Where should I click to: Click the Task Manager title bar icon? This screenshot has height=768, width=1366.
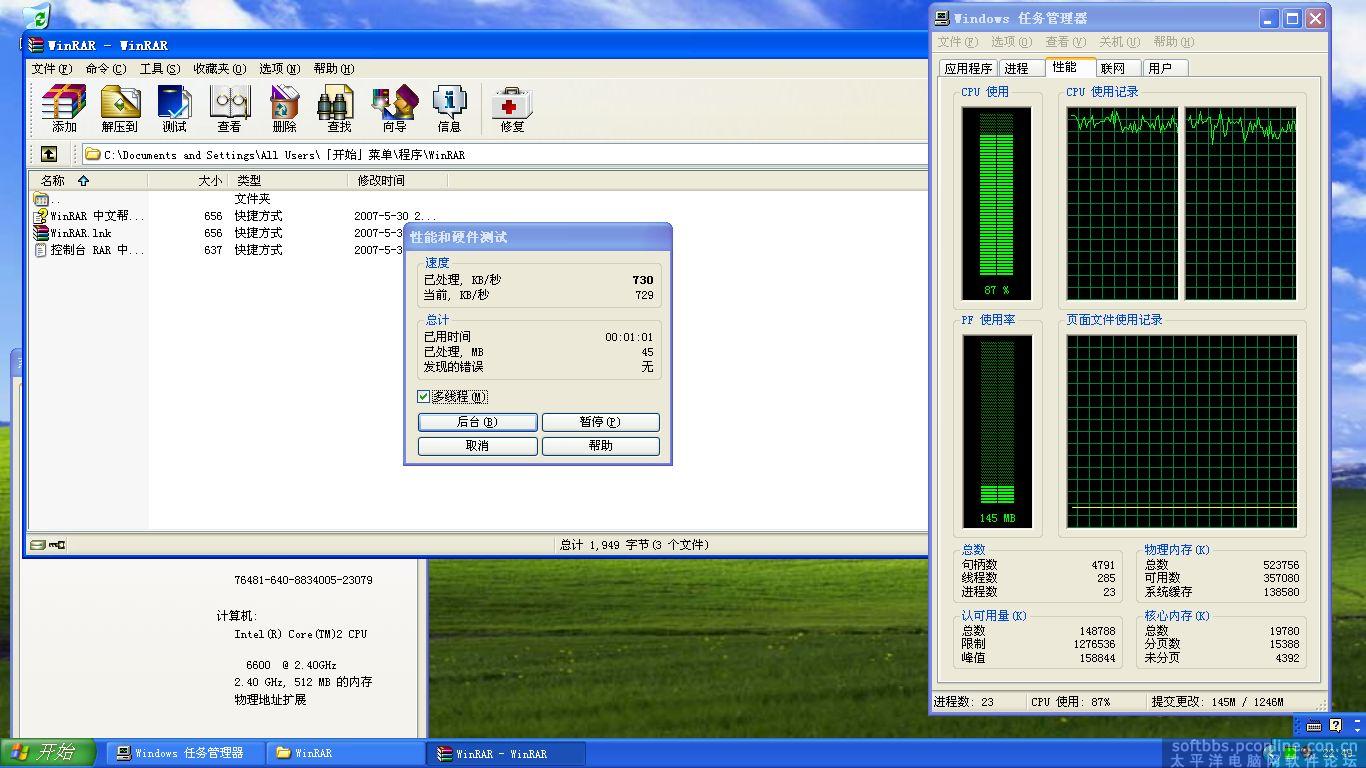942,18
